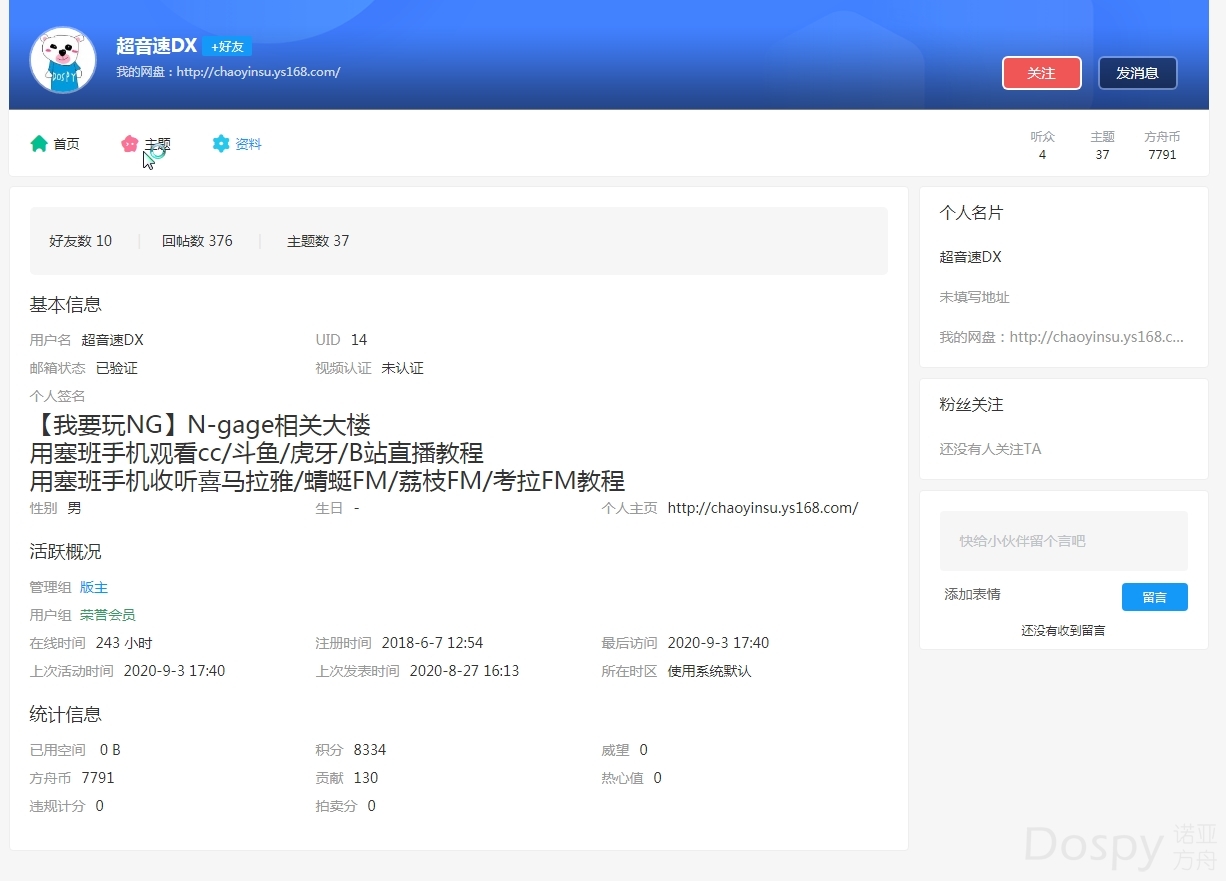This screenshot has width=1226, height=881.
Task: Click the green home icon
Action: pyautogui.click(x=39, y=144)
